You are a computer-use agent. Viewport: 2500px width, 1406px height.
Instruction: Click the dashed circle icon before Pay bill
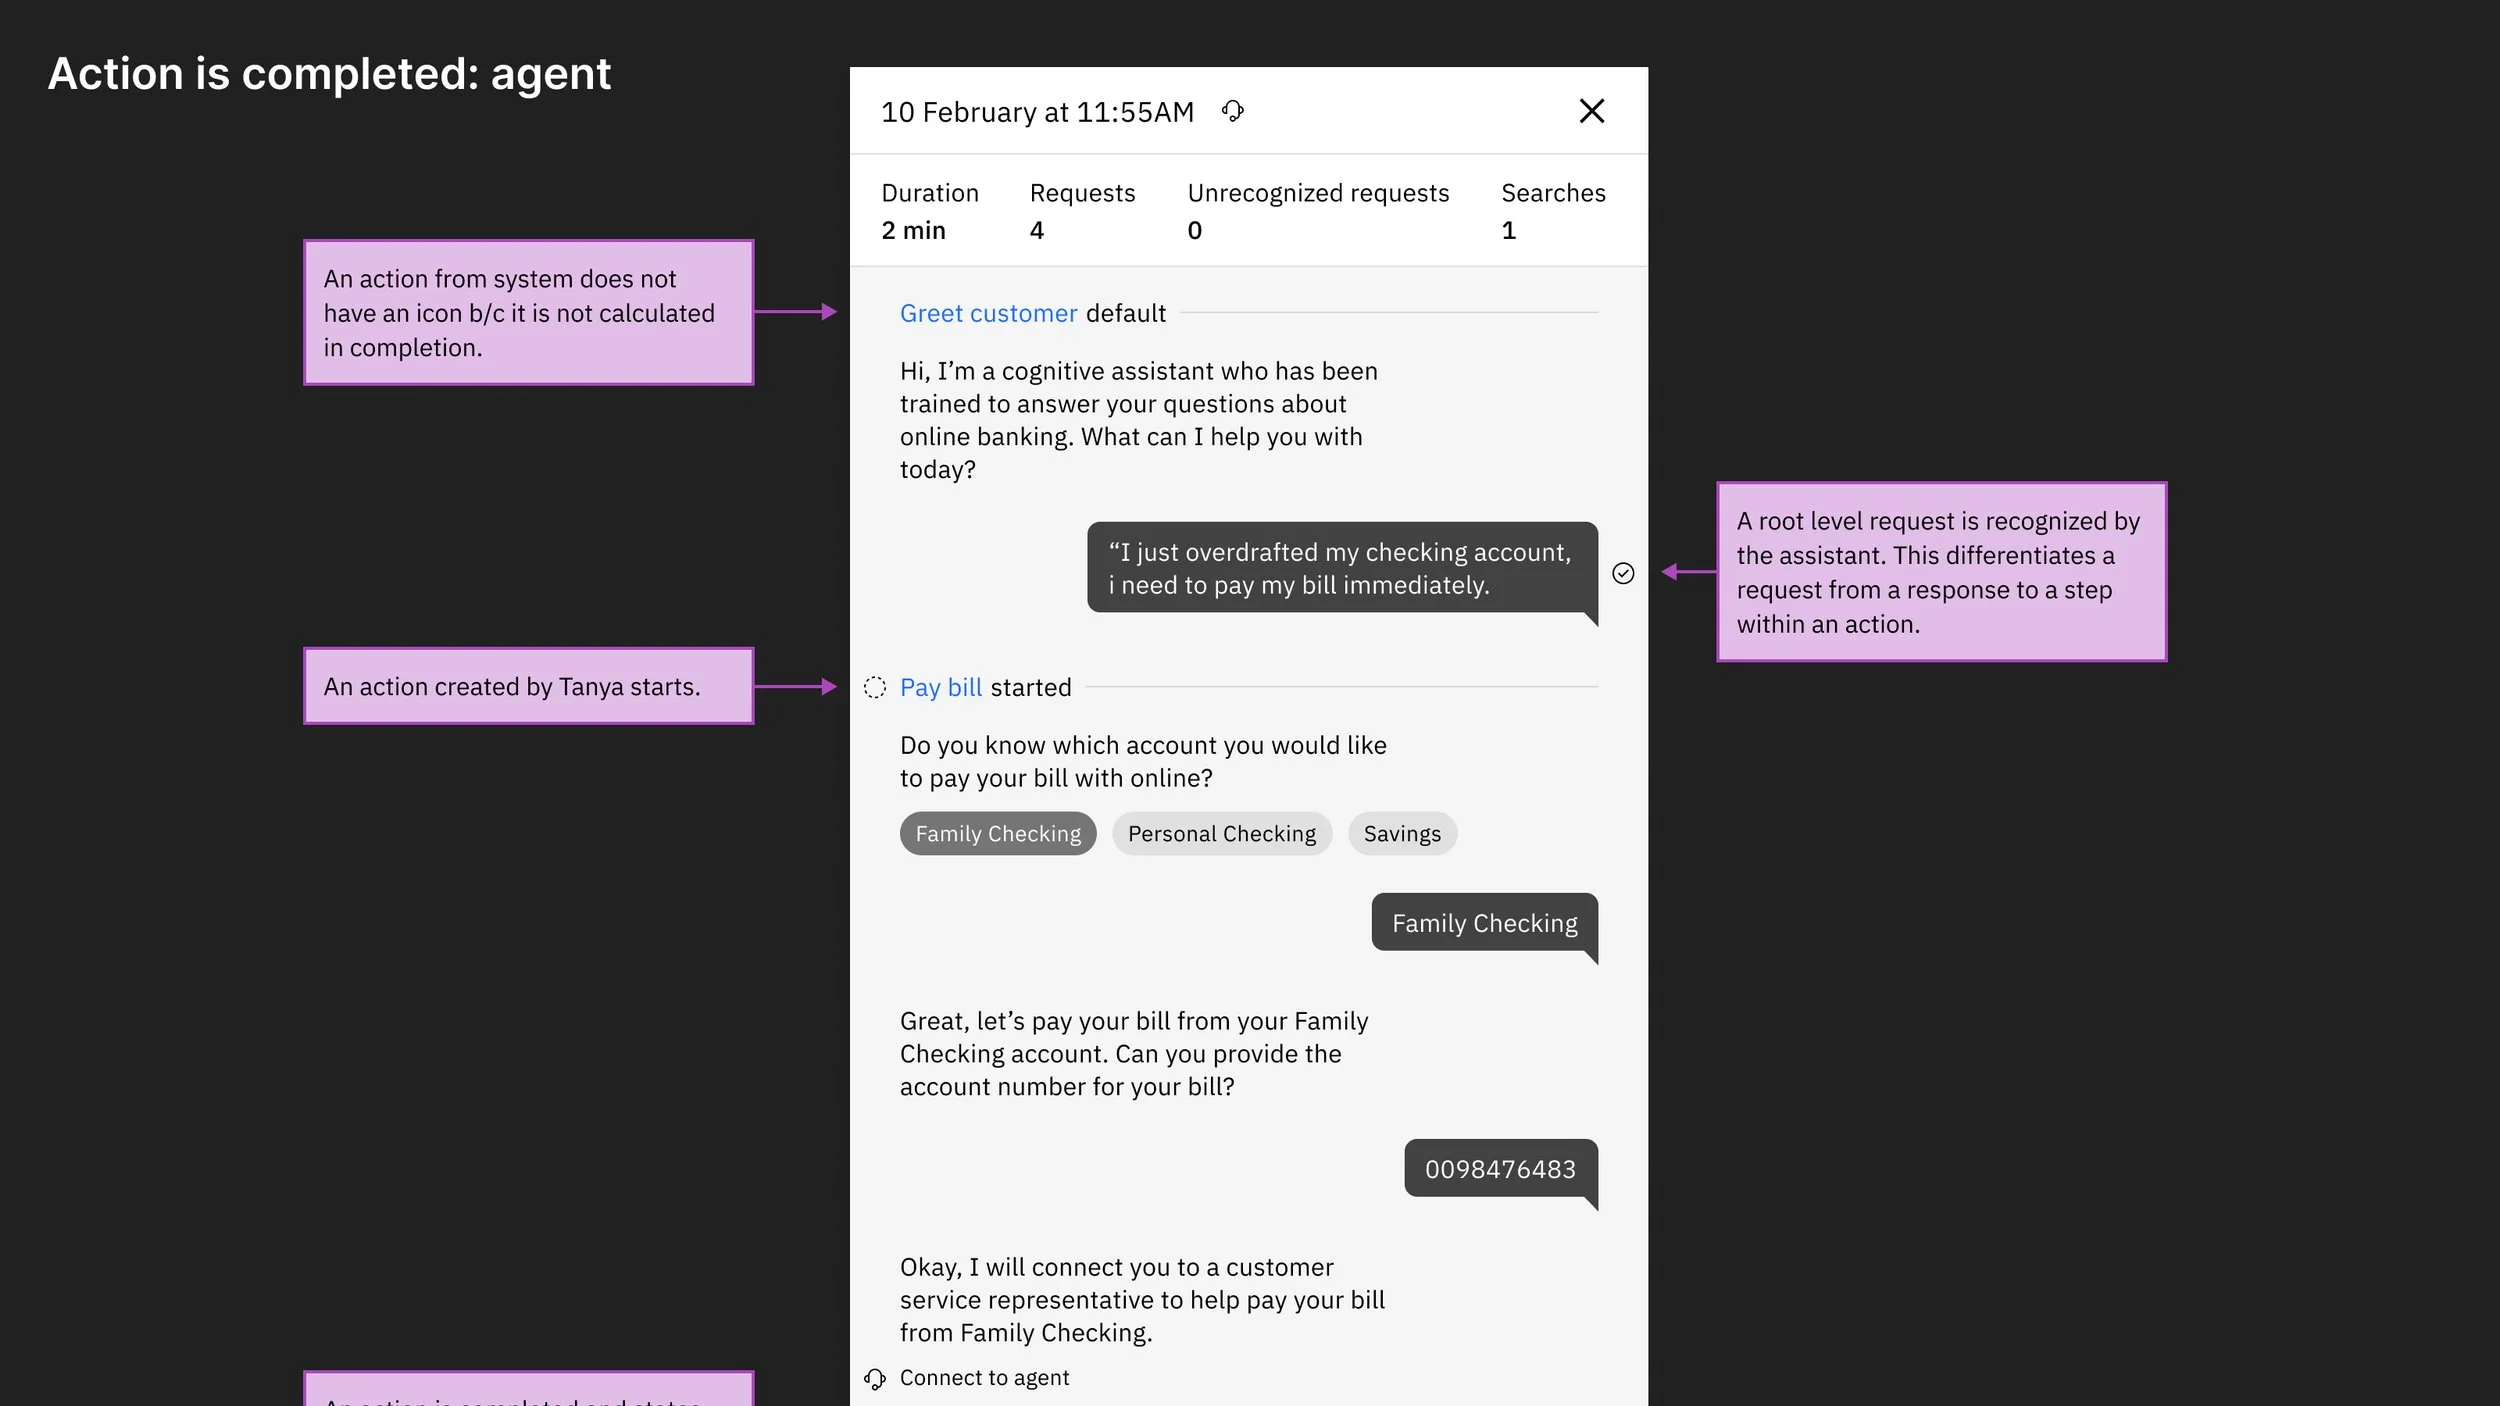coord(875,687)
